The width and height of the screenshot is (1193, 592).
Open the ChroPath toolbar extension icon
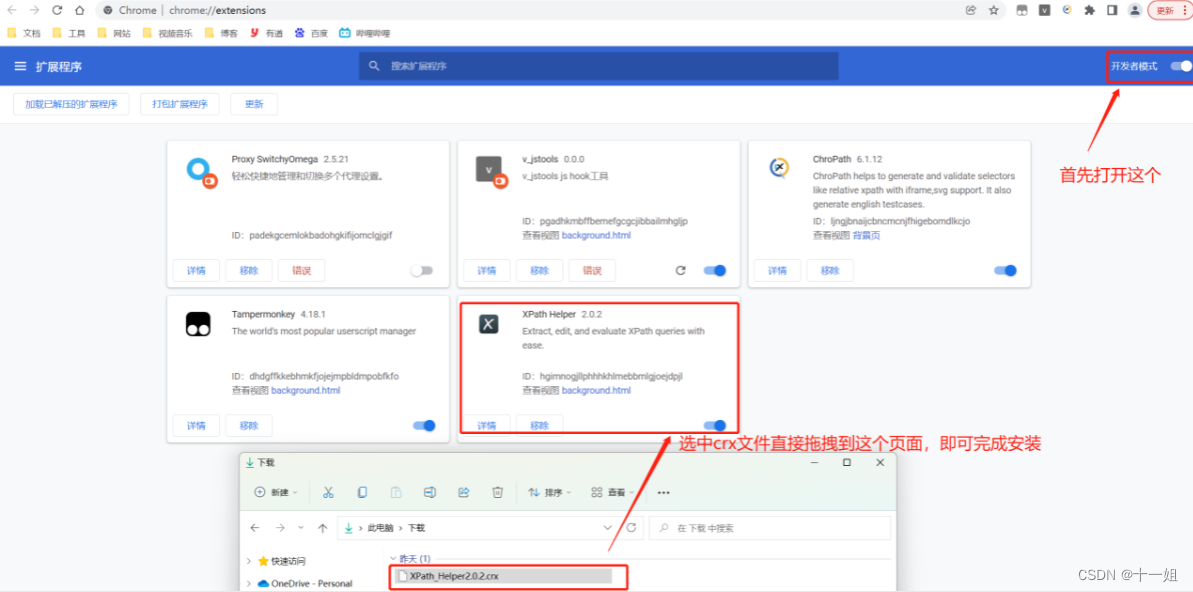coord(1067,11)
